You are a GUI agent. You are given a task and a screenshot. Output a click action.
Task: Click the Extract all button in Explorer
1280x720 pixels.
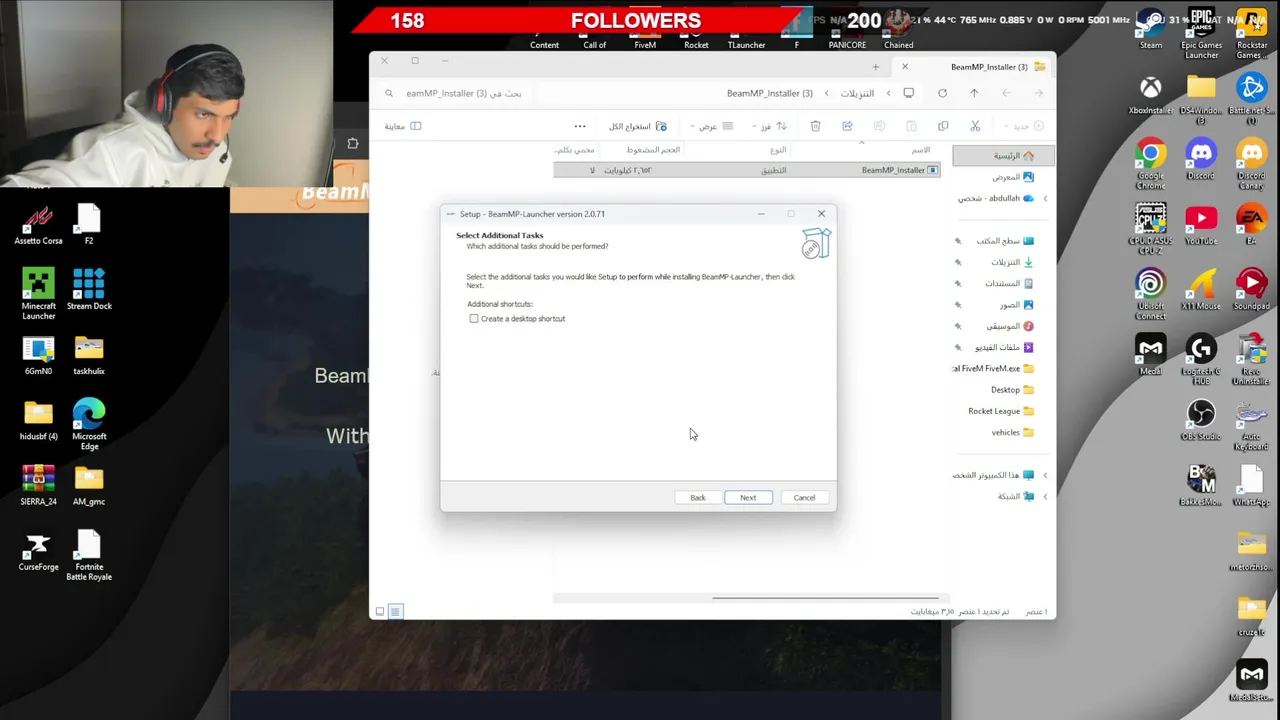[x=638, y=126]
